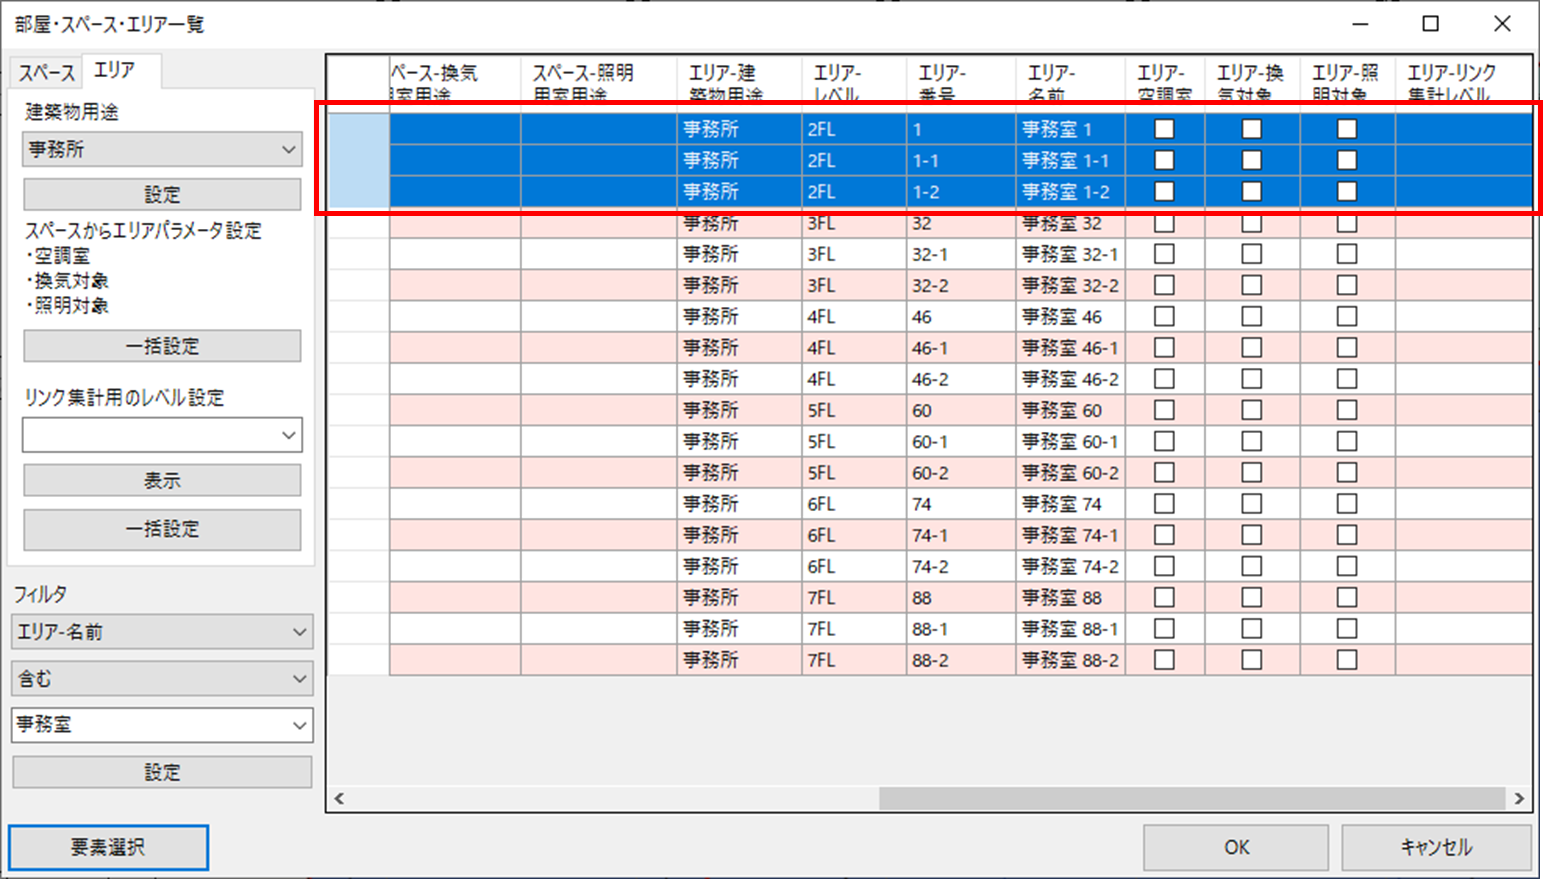Image resolution: width=1543 pixels, height=879 pixels.
Task: Click 表示 button
Action: click(x=162, y=481)
